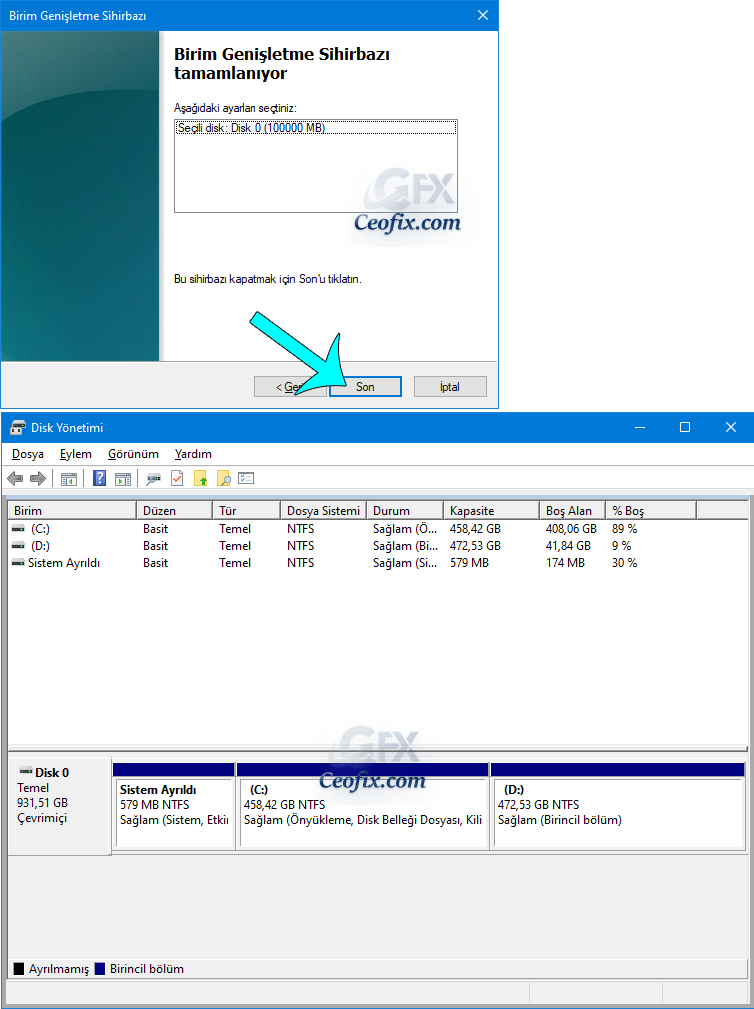Viewport: 754px width, 1009px height.
Task: Click the 579 MB capacity cell
Action: [469, 562]
